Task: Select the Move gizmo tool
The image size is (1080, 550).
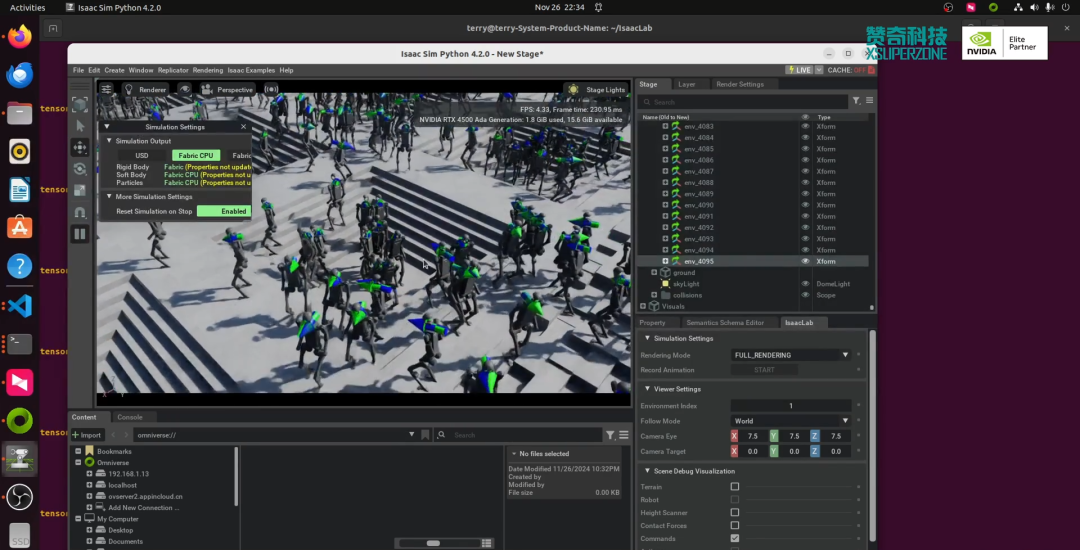Action: coord(80,147)
